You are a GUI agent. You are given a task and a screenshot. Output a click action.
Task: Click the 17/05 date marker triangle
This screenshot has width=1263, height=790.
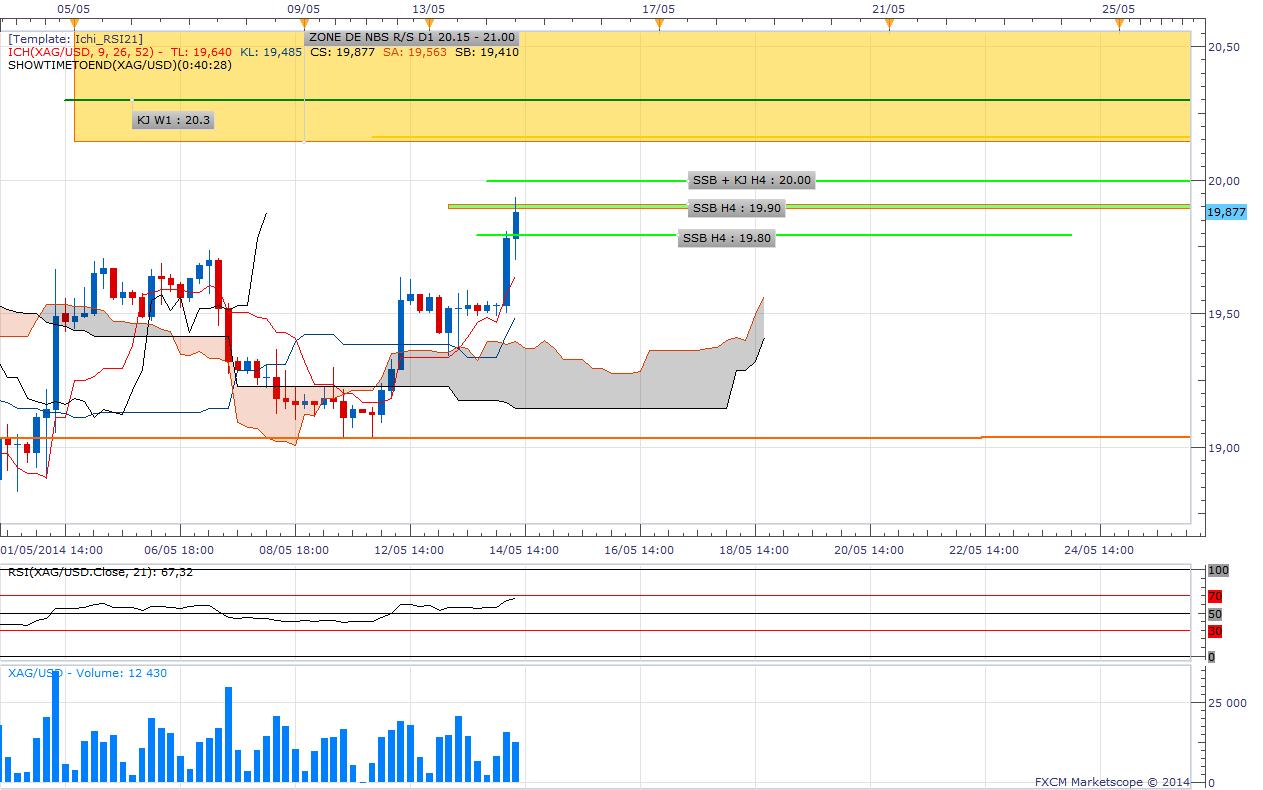pyautogui.click(x=659, y=25)
